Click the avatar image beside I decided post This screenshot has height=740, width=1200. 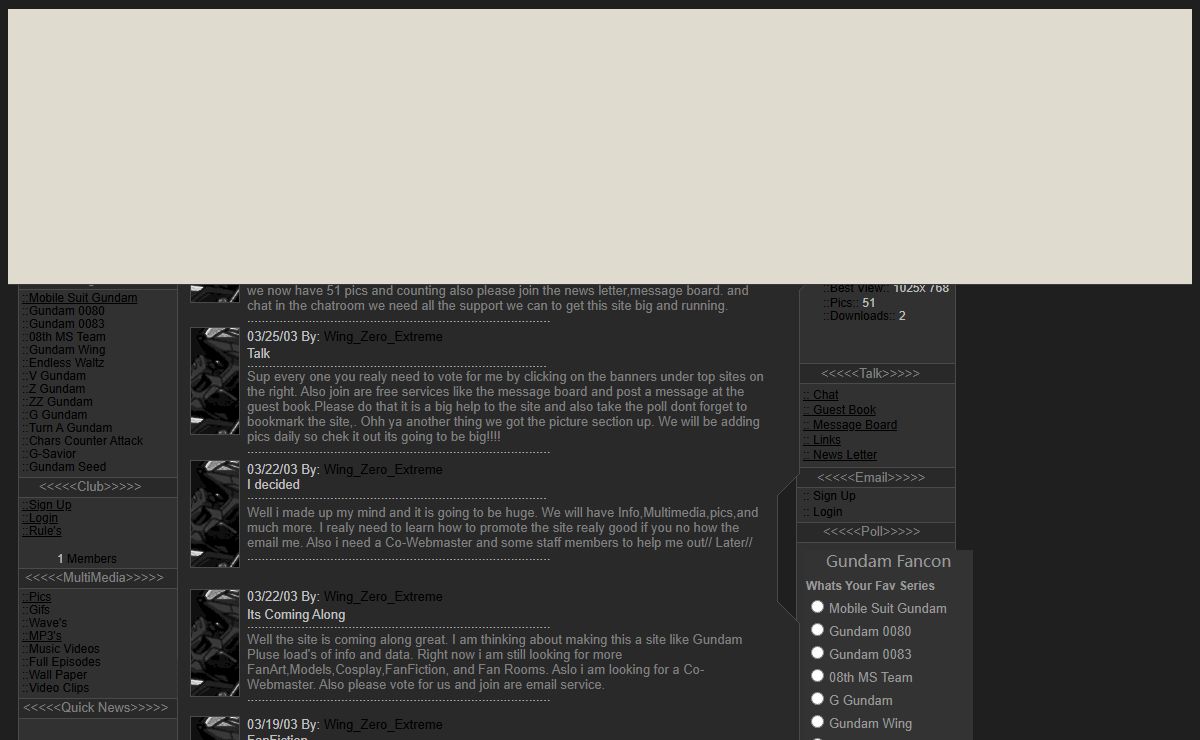(215, 514)
